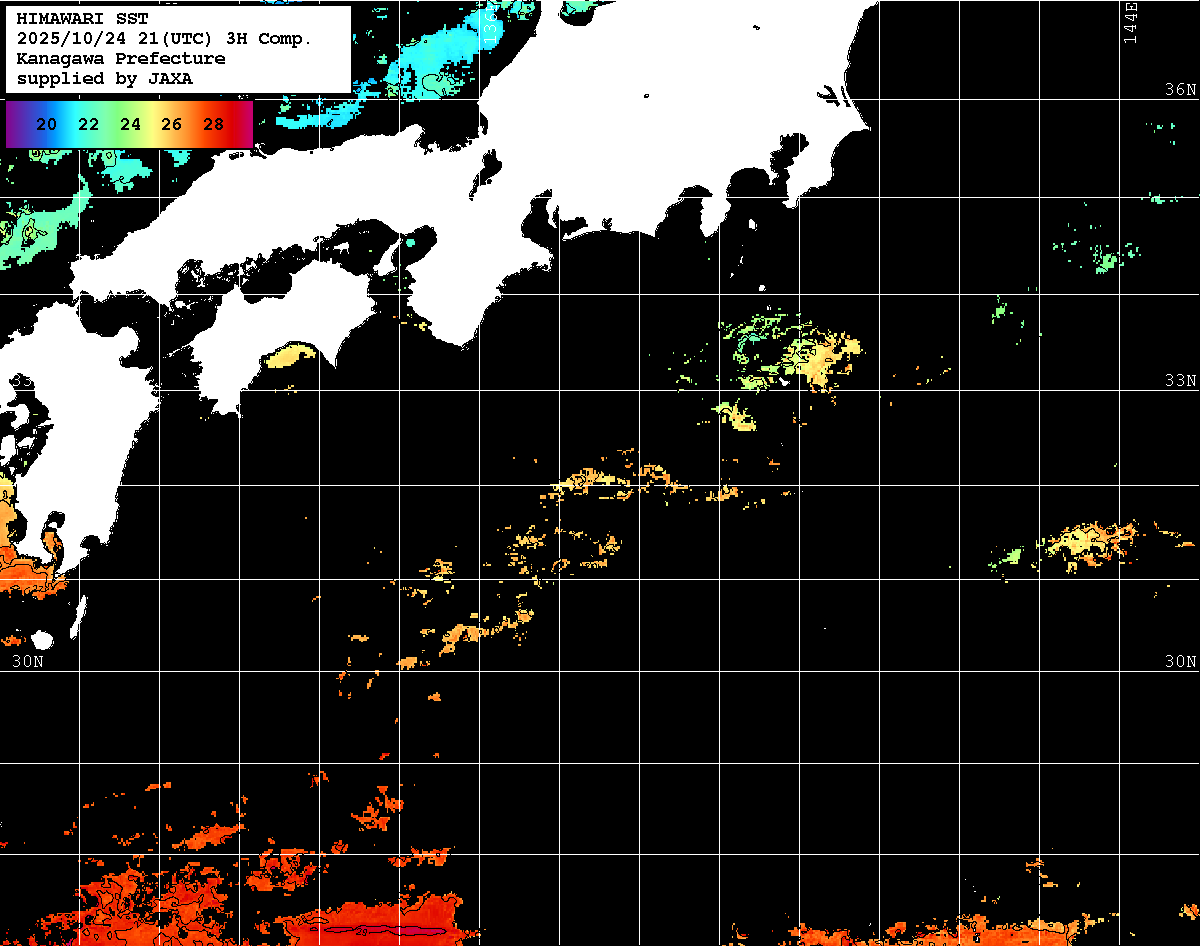
Task: Click the 33N latitude label on right edge
Action: pyautogui.click(x=1180, y=381)
